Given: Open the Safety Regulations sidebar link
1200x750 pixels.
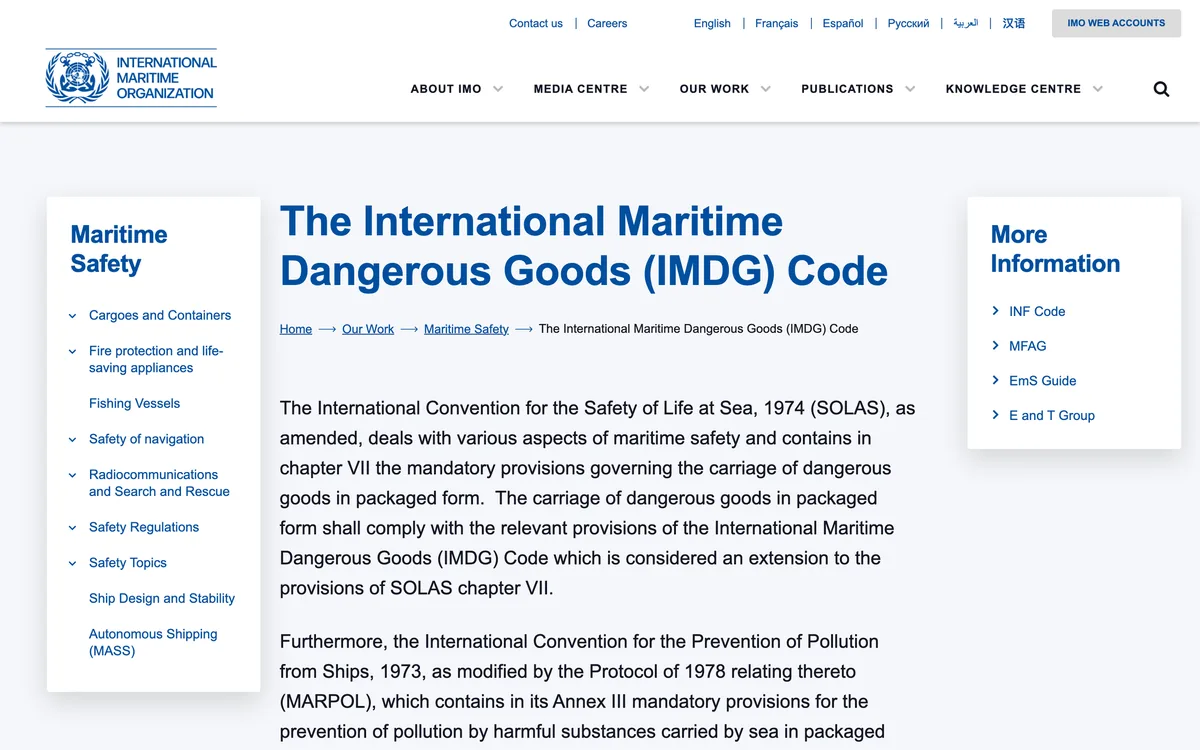Looking at the screenshot, I should click(144, 527).
